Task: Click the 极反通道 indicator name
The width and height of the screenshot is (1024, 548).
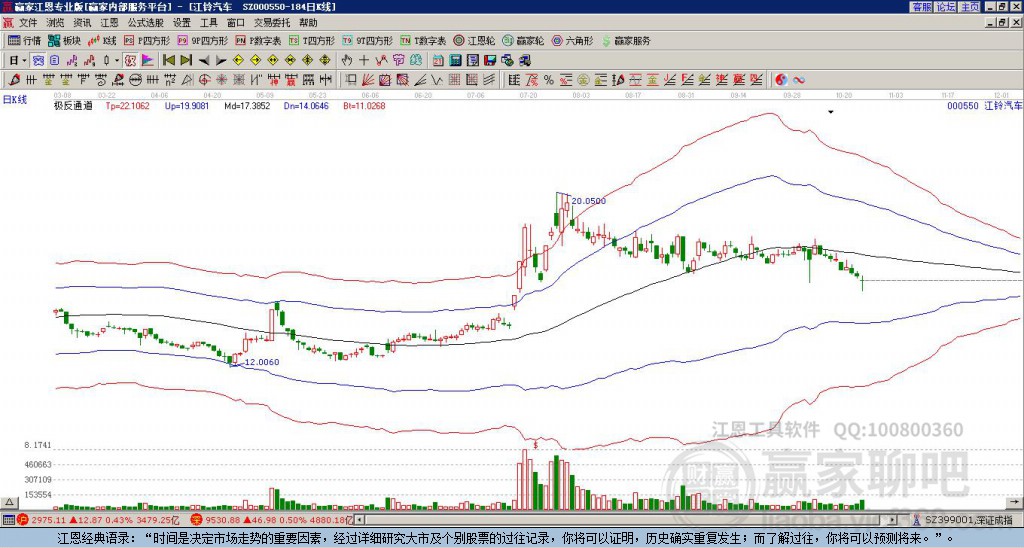Action: (x=73, y=105)
